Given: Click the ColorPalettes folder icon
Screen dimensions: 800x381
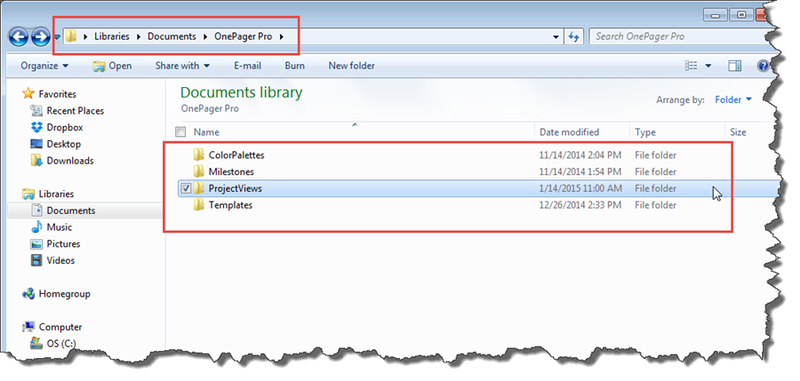Looking at the screenshot, I should click(x=199, y=155).
